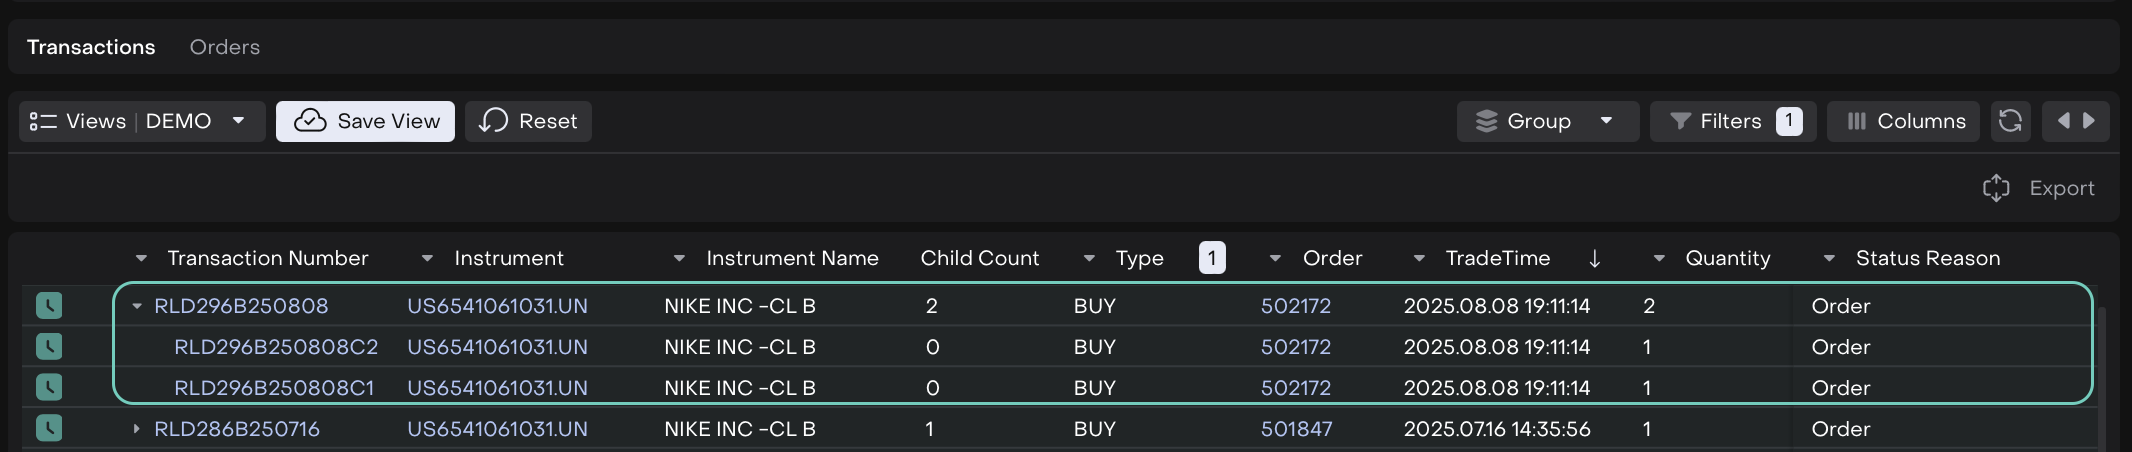This screenshot has width=2132, height=452.
Task: Open Transaction Number column menu arrow
Action: 141,259
